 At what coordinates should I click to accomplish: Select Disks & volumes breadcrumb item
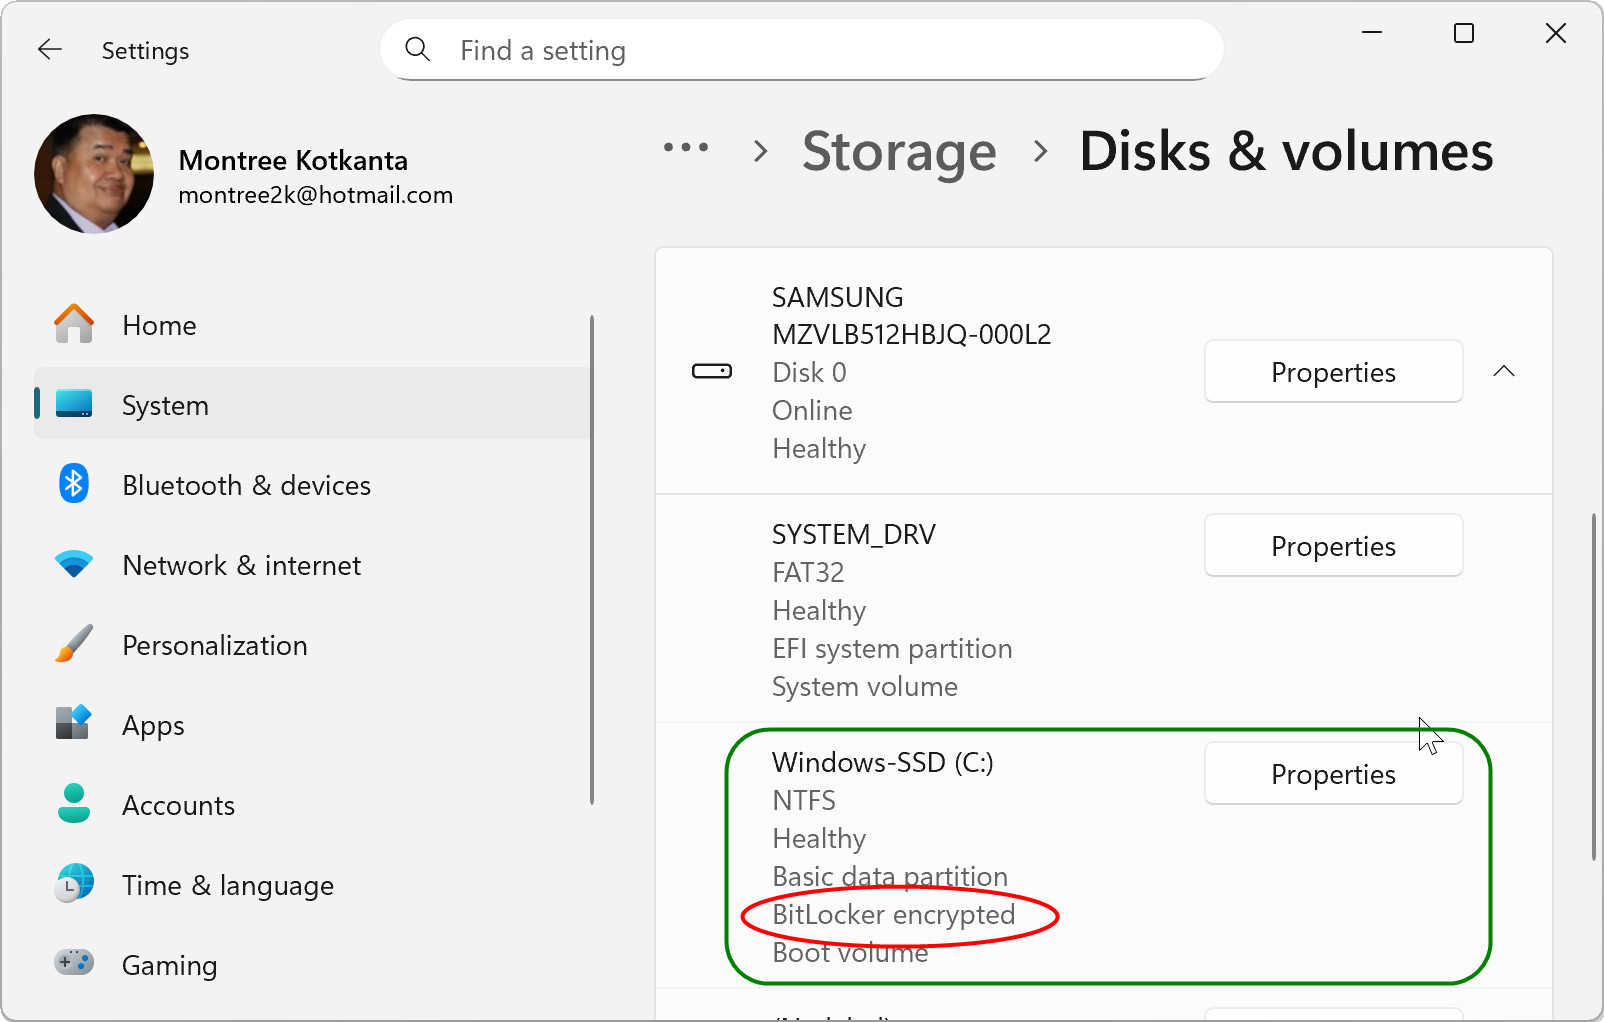pos(1286,152)
